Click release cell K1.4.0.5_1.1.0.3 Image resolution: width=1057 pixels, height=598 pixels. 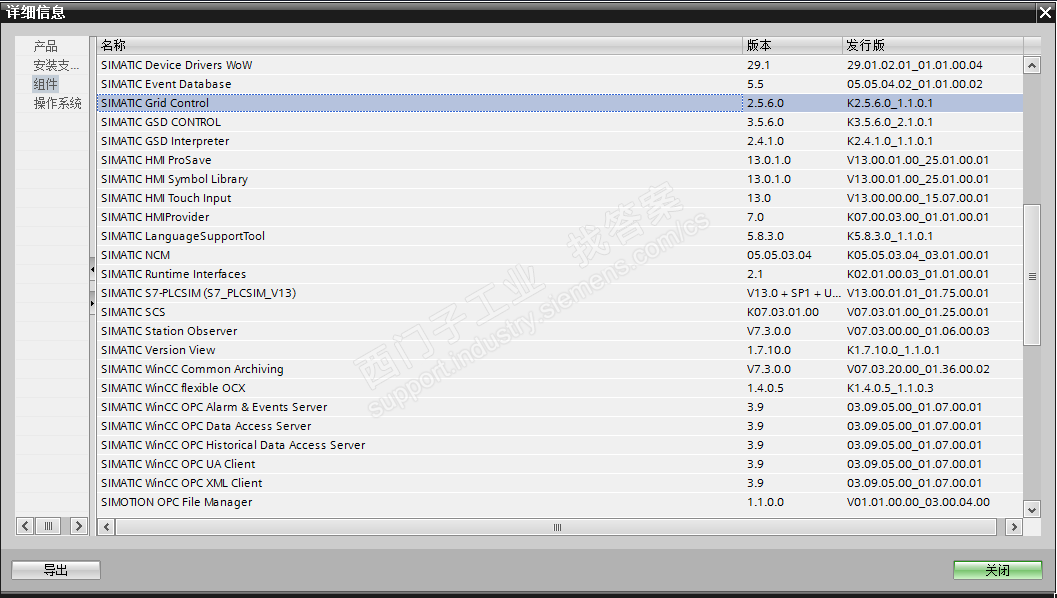tap(933, 388)
